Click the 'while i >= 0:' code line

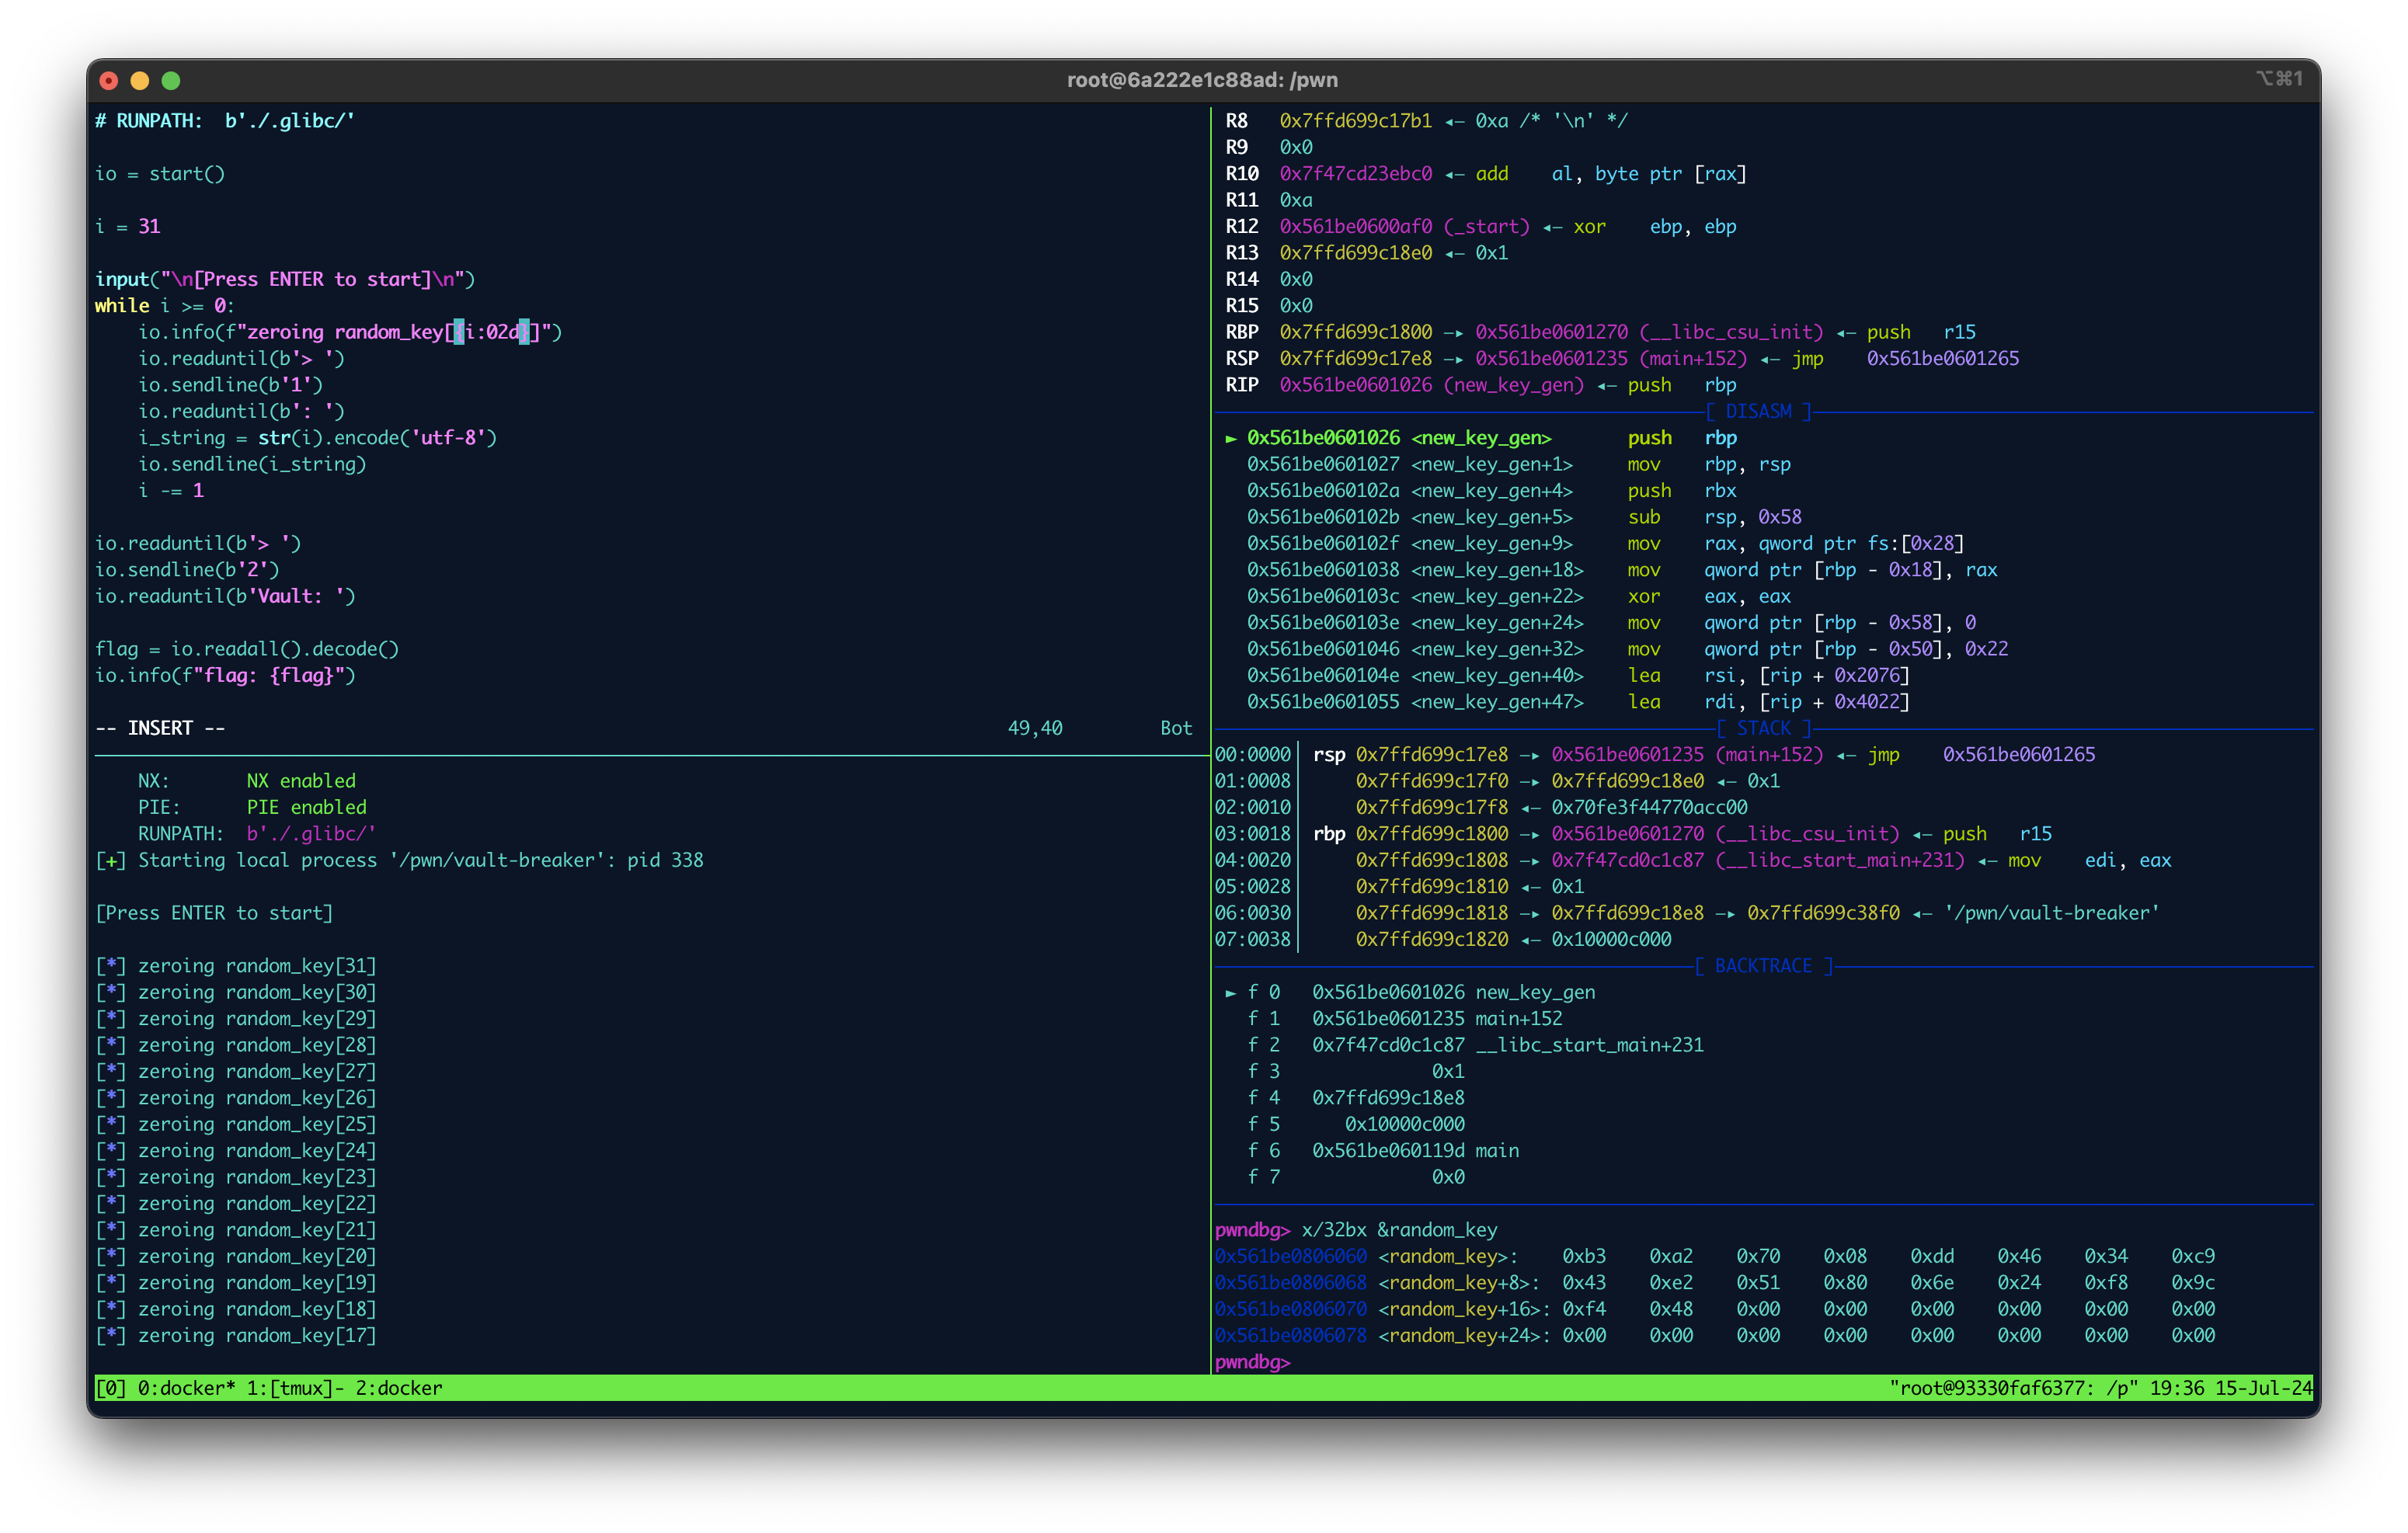point(165,306)
